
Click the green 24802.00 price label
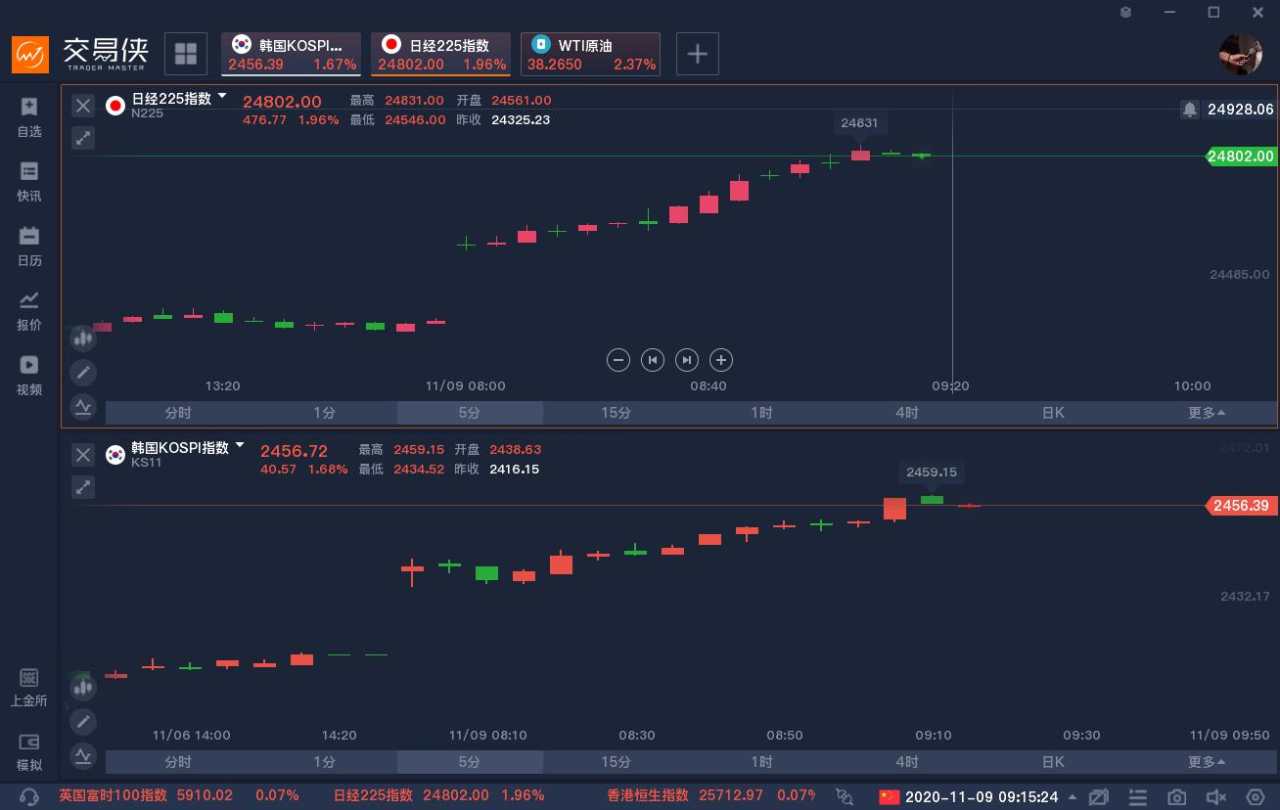(1240, 156)
